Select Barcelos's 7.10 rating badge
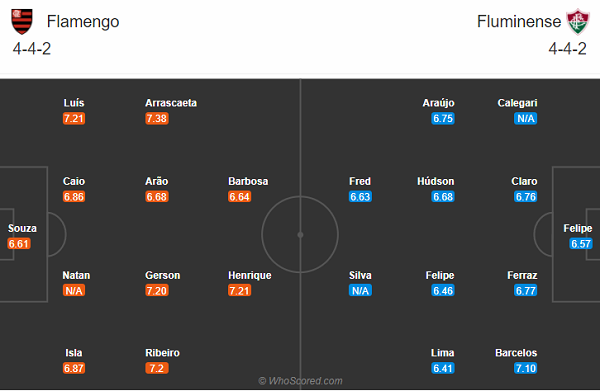 [526, 368]
